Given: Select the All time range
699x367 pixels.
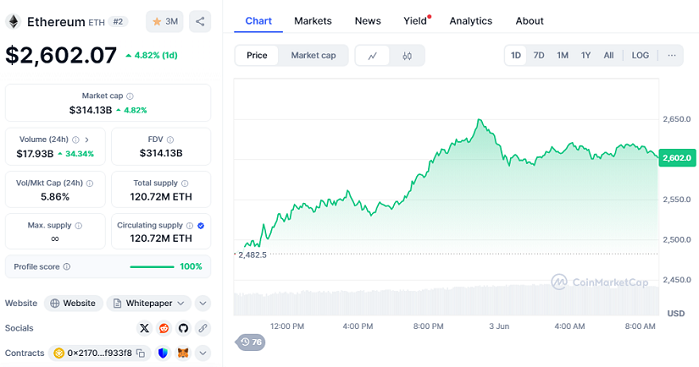Looking at the screenshot, I should tap(609, 55).
